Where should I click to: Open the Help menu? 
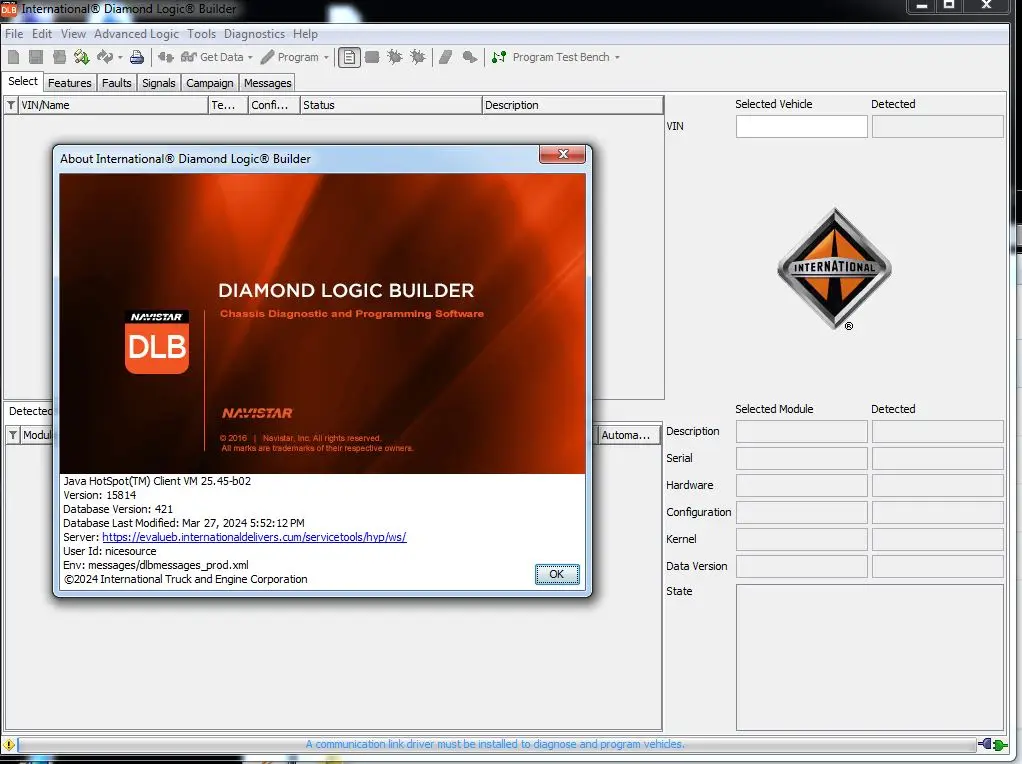coord(305,34)
